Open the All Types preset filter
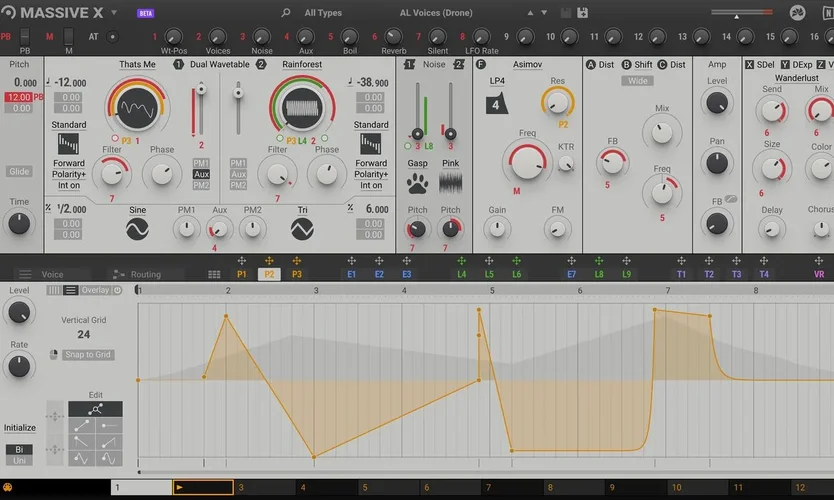This screenshot has width=834, height=500. pyautogui.click(x=323, y=13)
